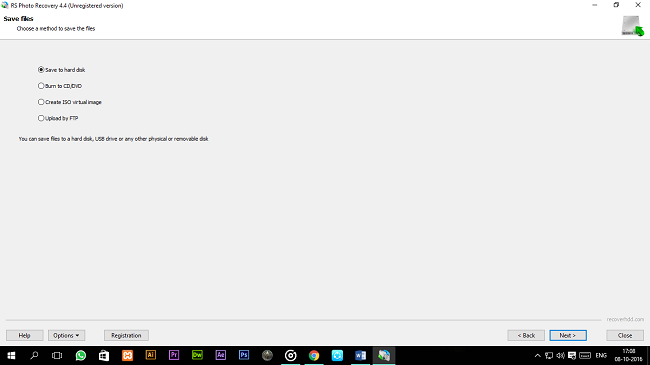Show hidden system tray icons

tap(538, 355)
